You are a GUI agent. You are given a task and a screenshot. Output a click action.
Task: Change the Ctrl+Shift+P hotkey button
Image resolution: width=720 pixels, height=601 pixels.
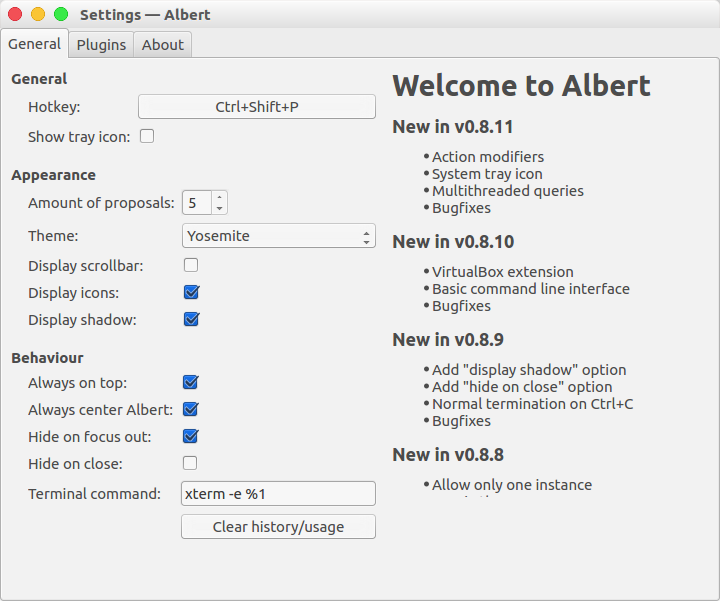[257, 107]
